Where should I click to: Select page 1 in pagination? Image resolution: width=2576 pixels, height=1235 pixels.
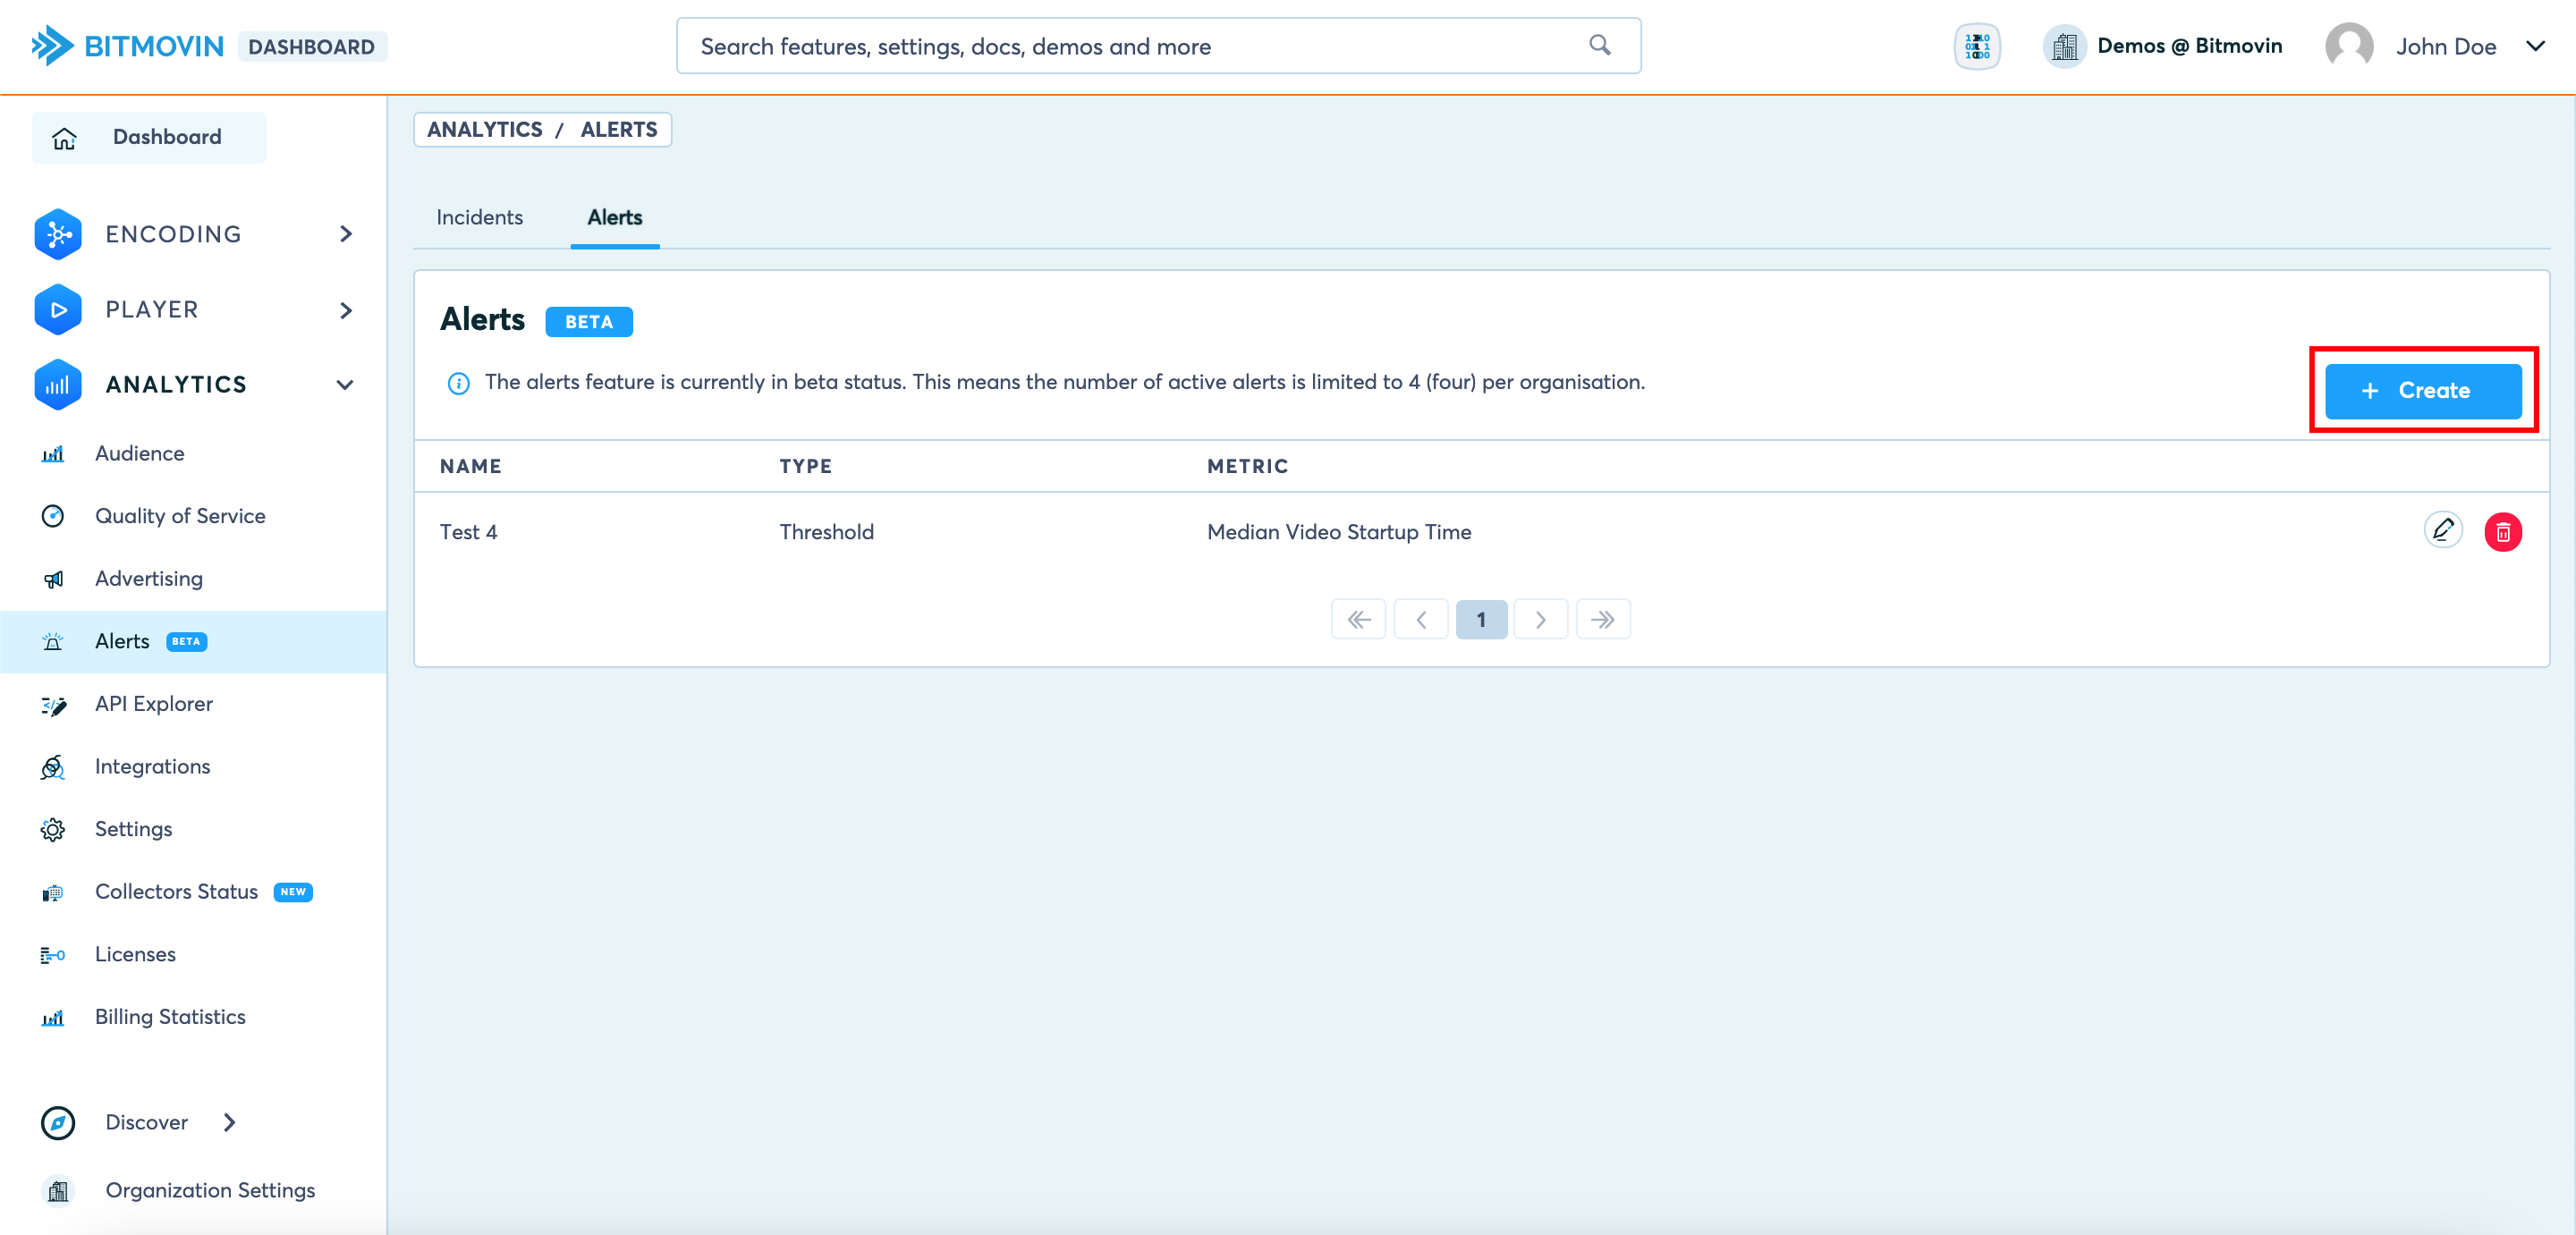(1480, 619)
